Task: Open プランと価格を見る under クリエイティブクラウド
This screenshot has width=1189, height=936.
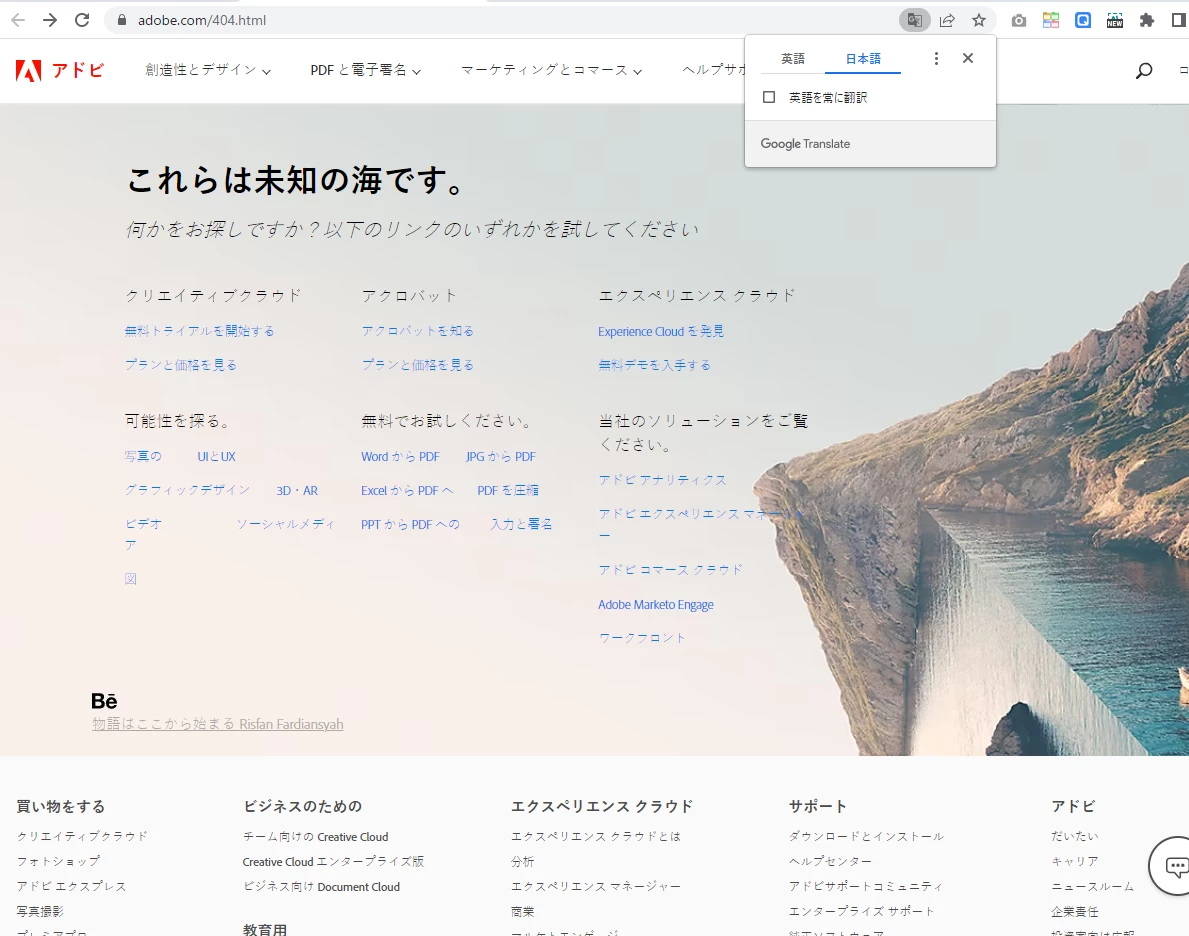Action: coord(181,365)
